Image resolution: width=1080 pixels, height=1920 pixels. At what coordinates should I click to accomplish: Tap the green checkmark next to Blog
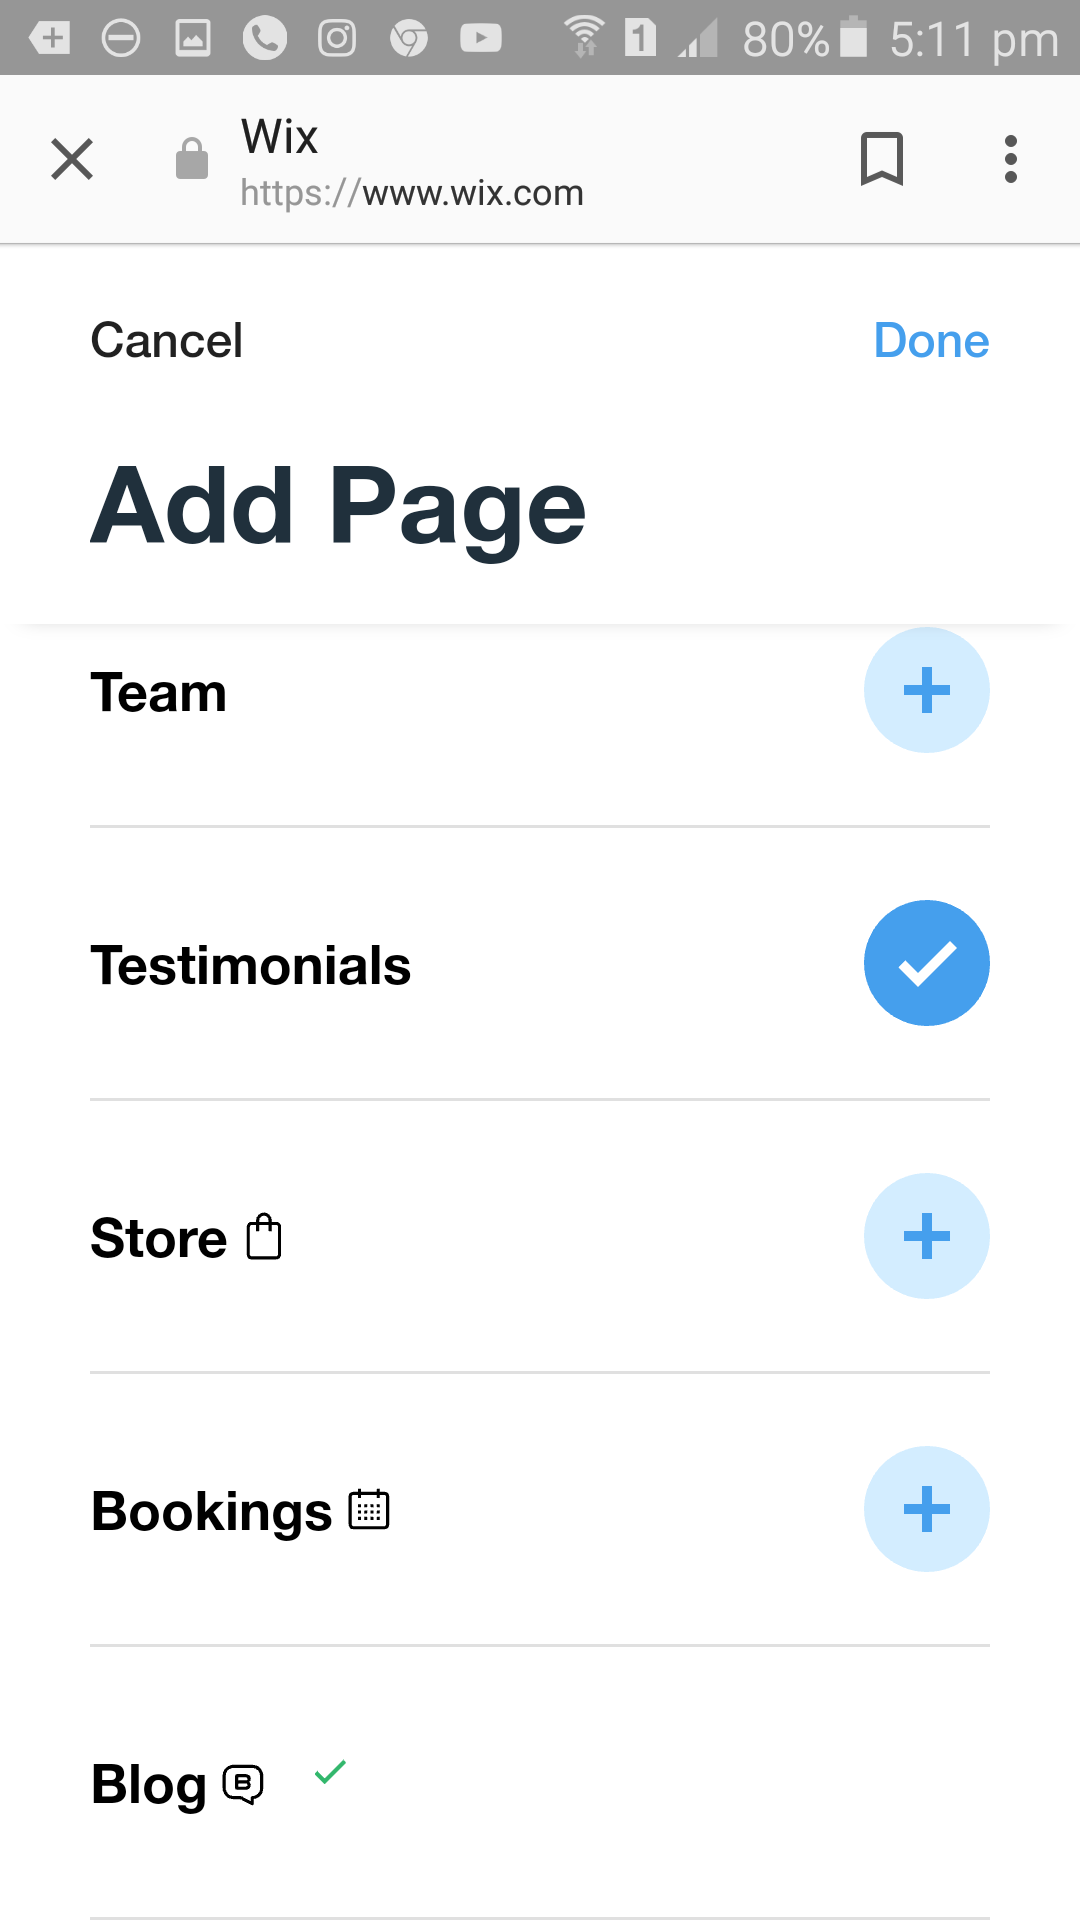click(x=330, y=1772)
